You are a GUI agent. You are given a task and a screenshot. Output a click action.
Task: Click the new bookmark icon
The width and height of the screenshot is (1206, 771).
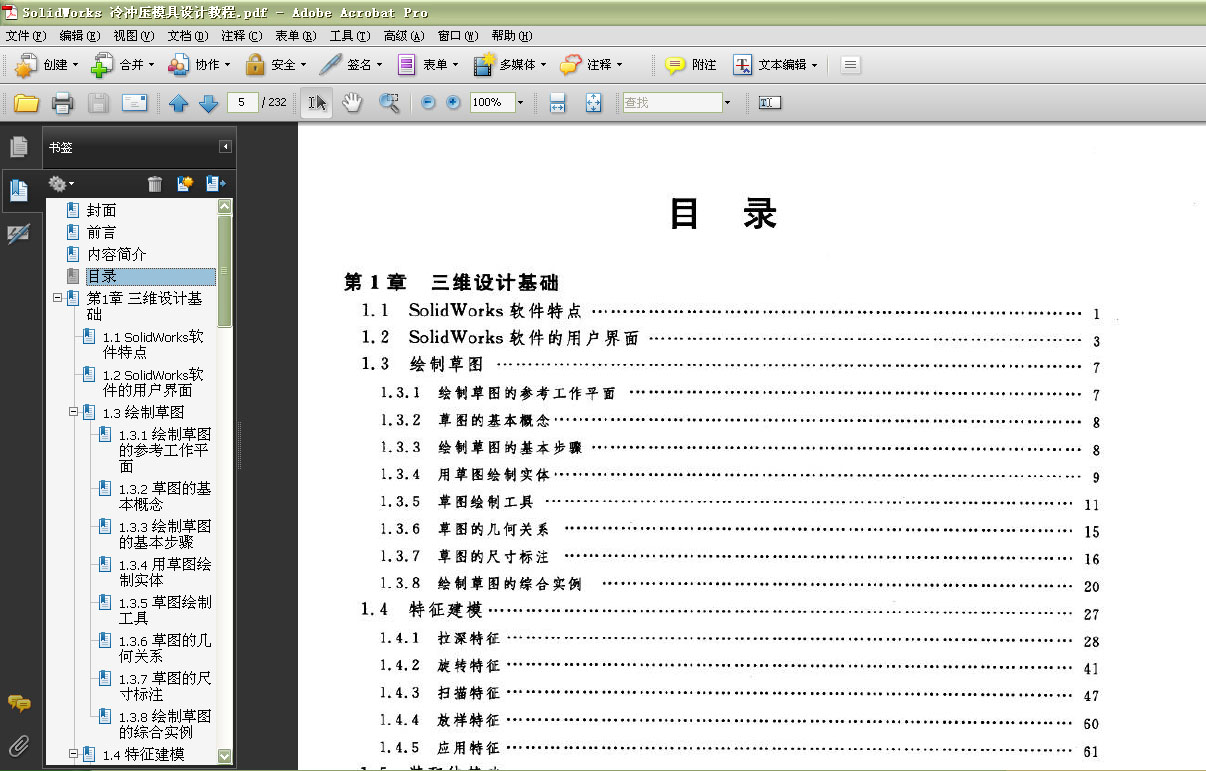pyautogui.click(x=185, y=183)
